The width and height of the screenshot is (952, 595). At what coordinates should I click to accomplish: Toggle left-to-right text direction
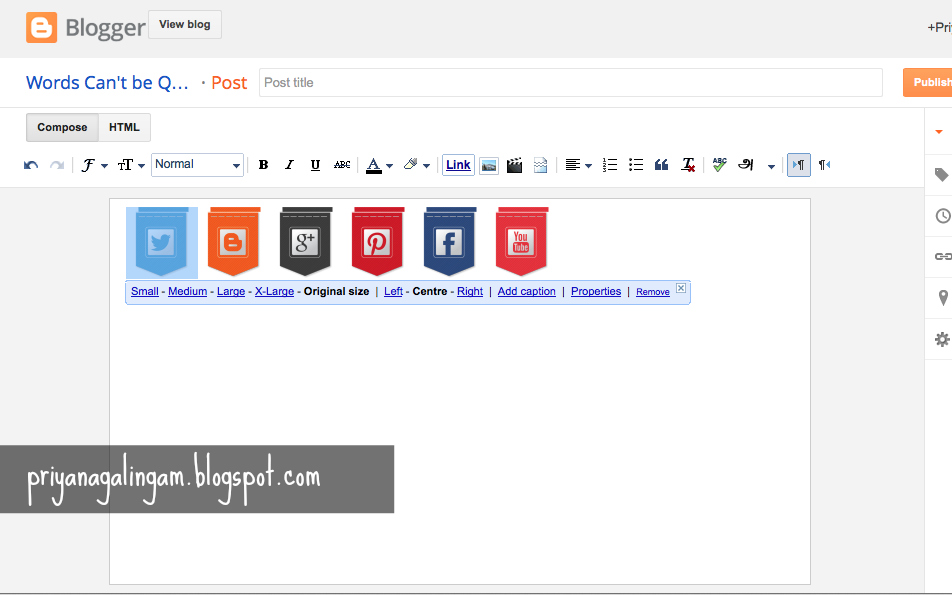tap(798, 165)
